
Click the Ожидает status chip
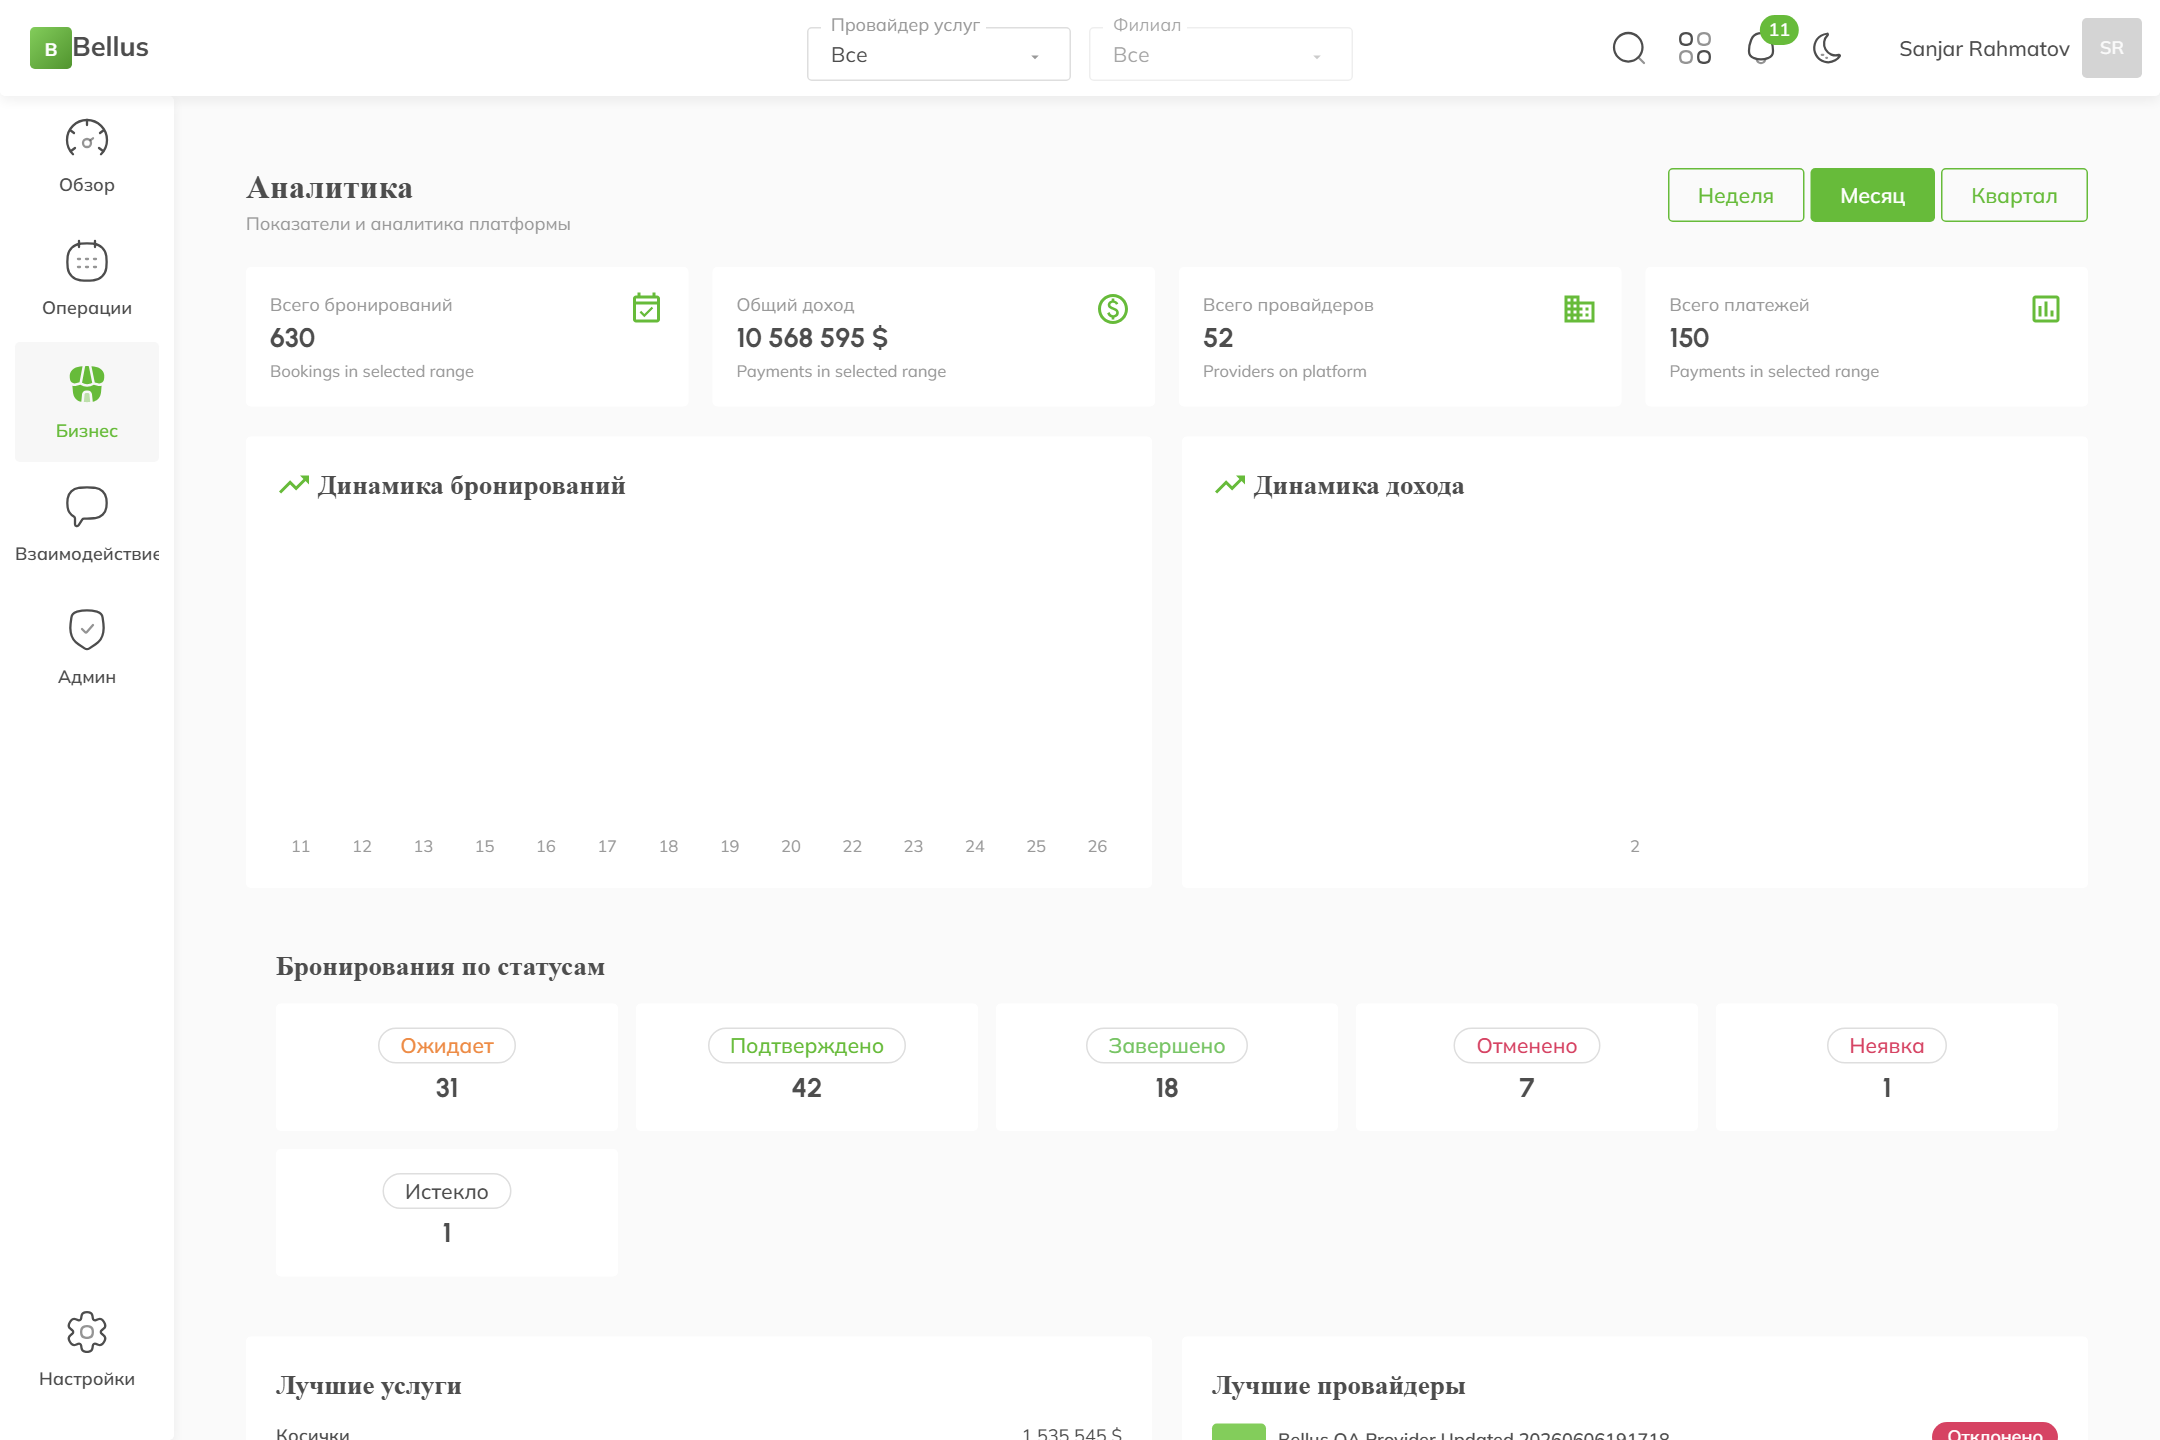[447, 1045]
